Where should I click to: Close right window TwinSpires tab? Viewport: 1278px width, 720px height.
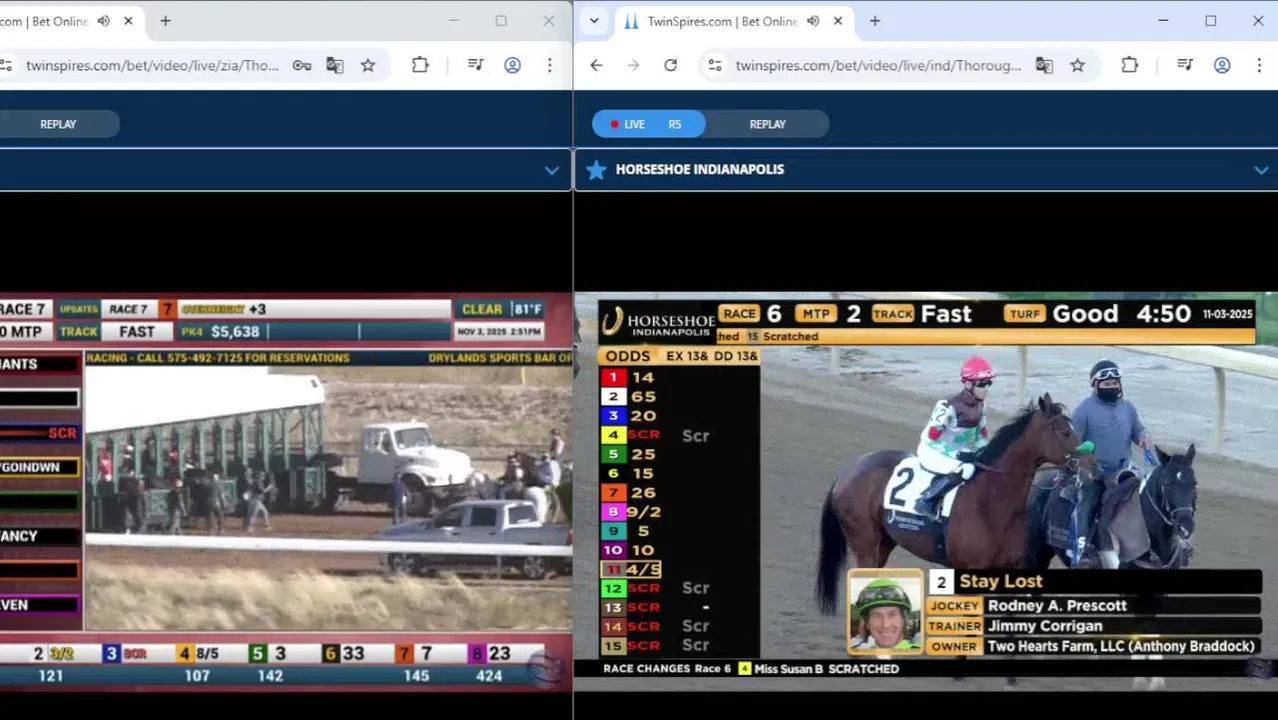(838, 21)
